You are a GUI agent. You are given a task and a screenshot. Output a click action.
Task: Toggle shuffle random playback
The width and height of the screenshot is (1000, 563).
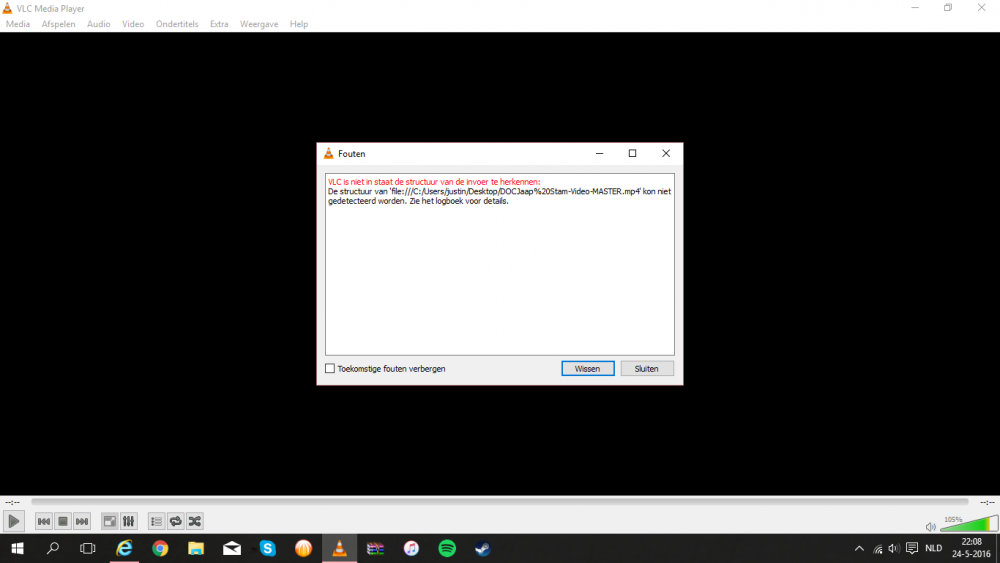195,521
